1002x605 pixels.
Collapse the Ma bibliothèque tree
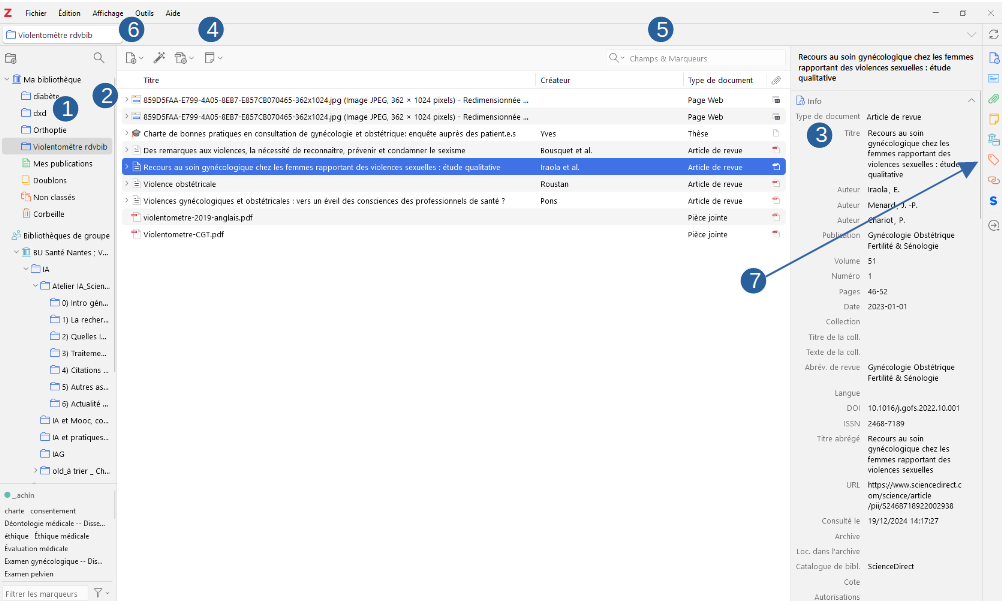7,79
